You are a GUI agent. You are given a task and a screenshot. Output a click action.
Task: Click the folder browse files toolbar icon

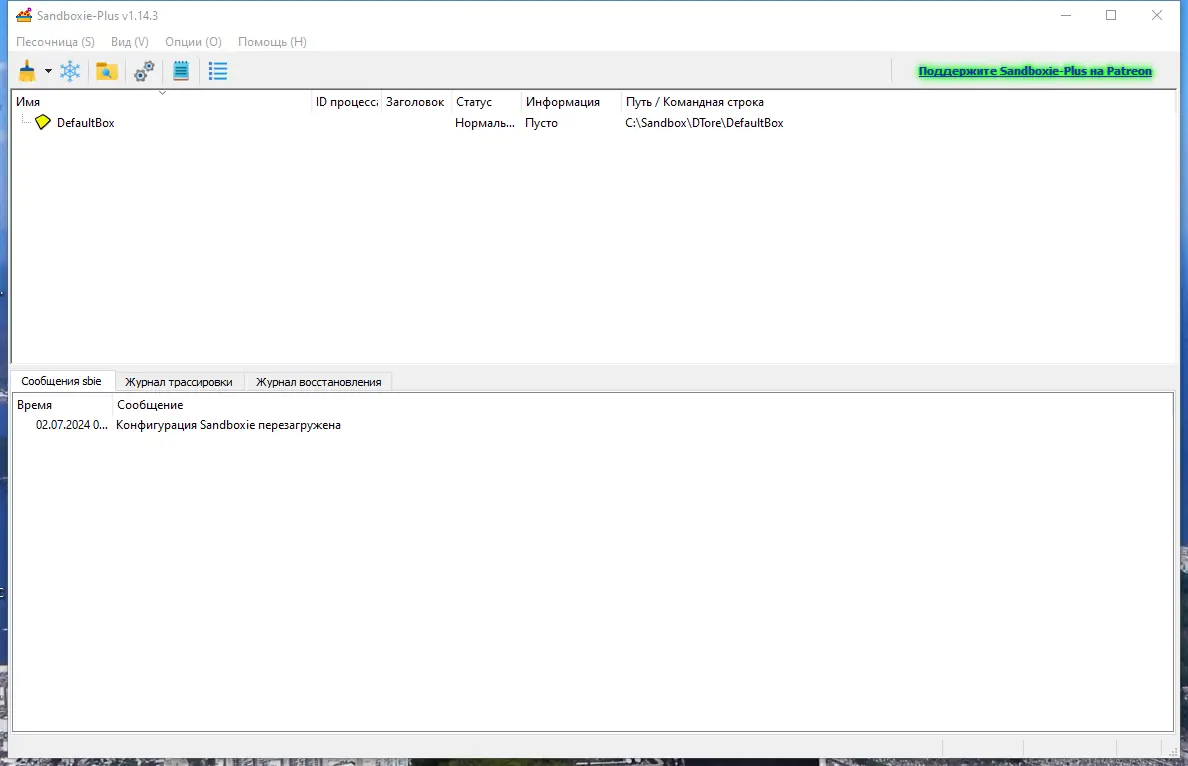(x=107, y=71)
